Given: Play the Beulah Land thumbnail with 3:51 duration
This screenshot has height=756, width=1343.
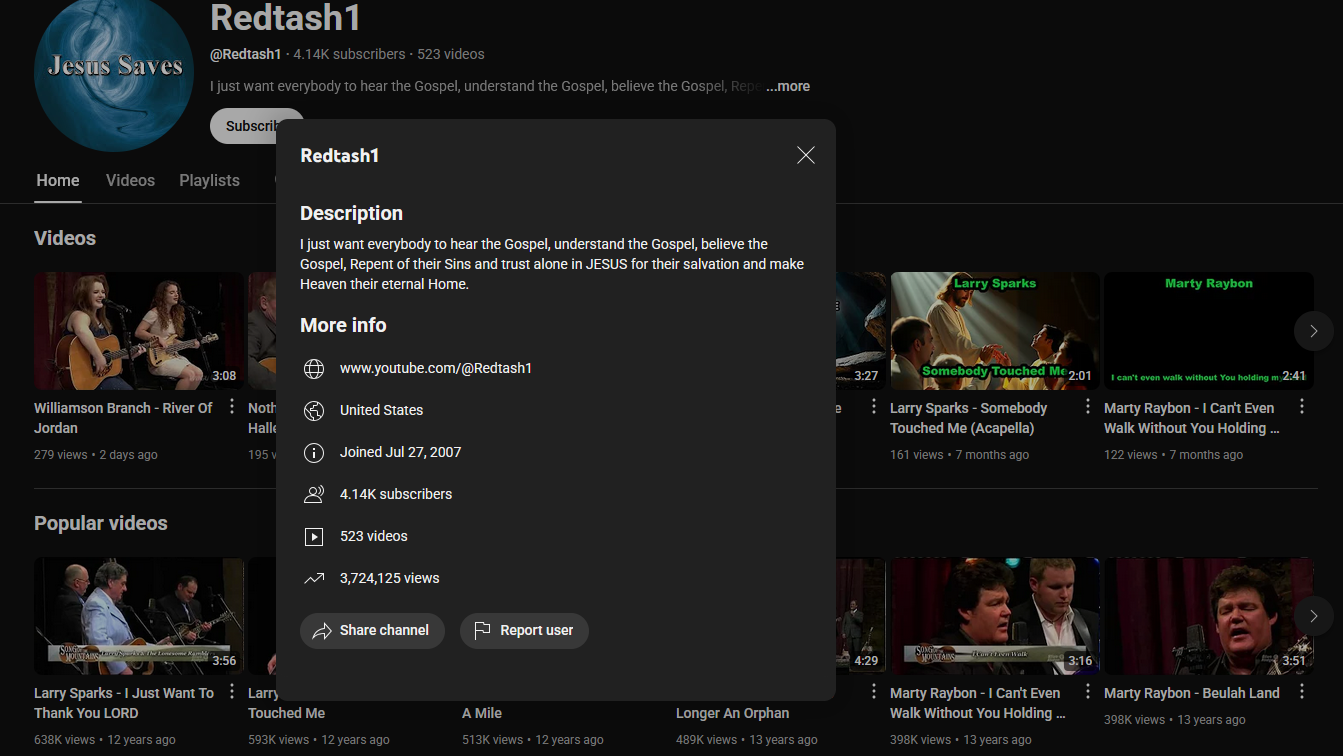Looking at the screenshot, I should click(1209, 616).
